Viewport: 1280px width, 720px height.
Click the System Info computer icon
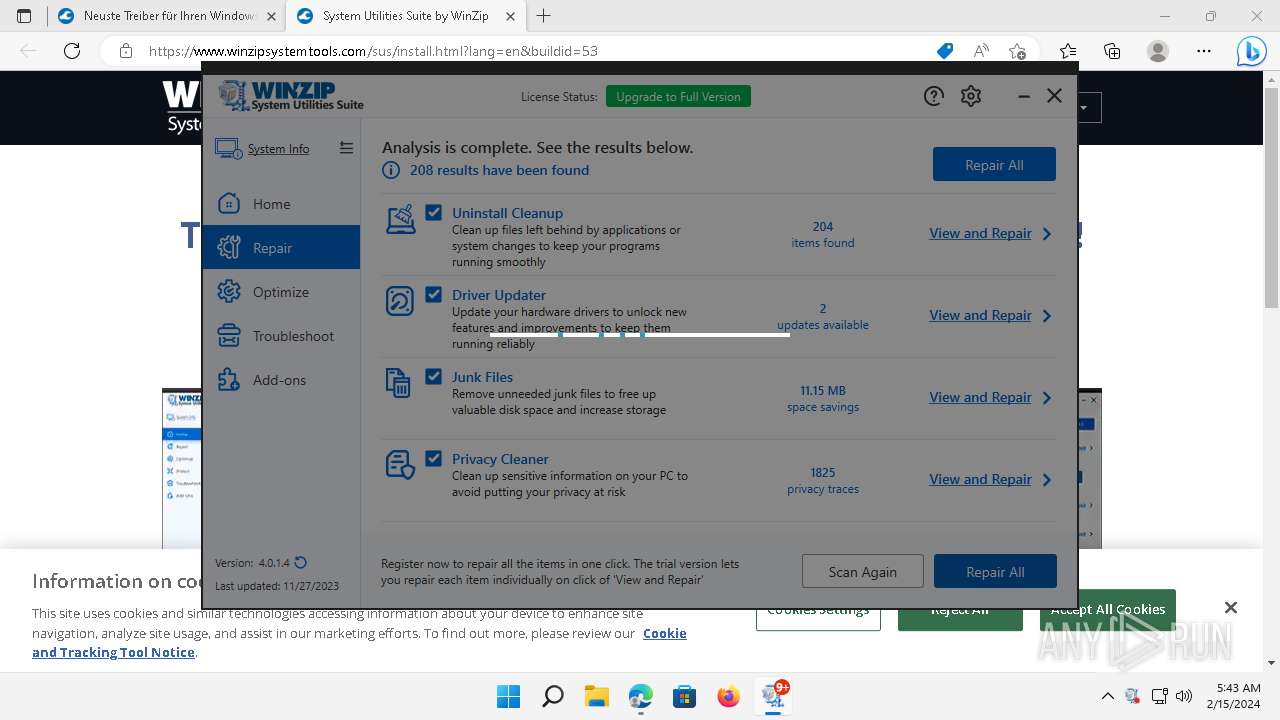click(x=228, y=149)
